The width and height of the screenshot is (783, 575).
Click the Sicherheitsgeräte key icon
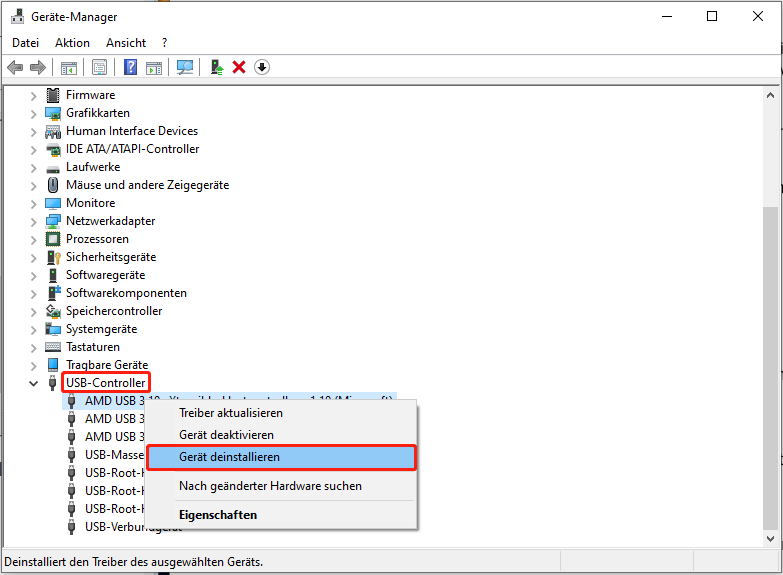pyautogui.click(x=53, y=257)
